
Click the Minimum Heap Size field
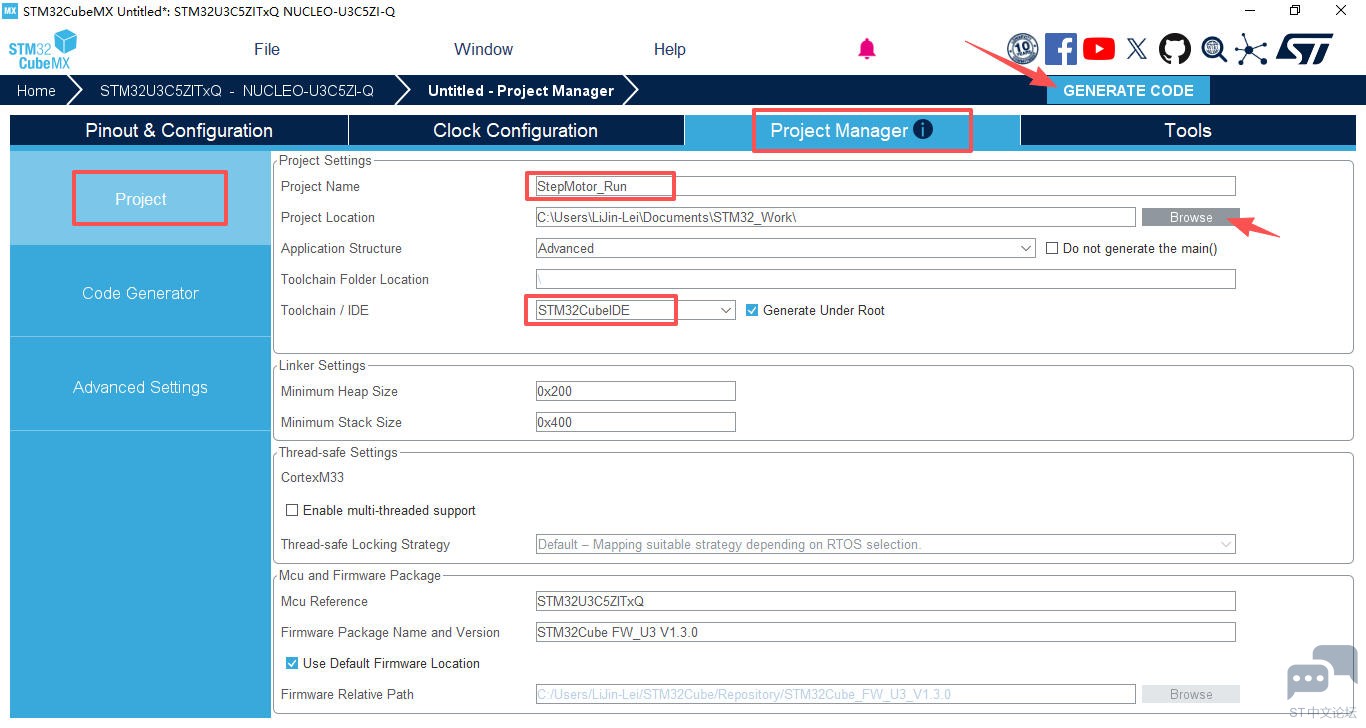click(x=636, y=391)
